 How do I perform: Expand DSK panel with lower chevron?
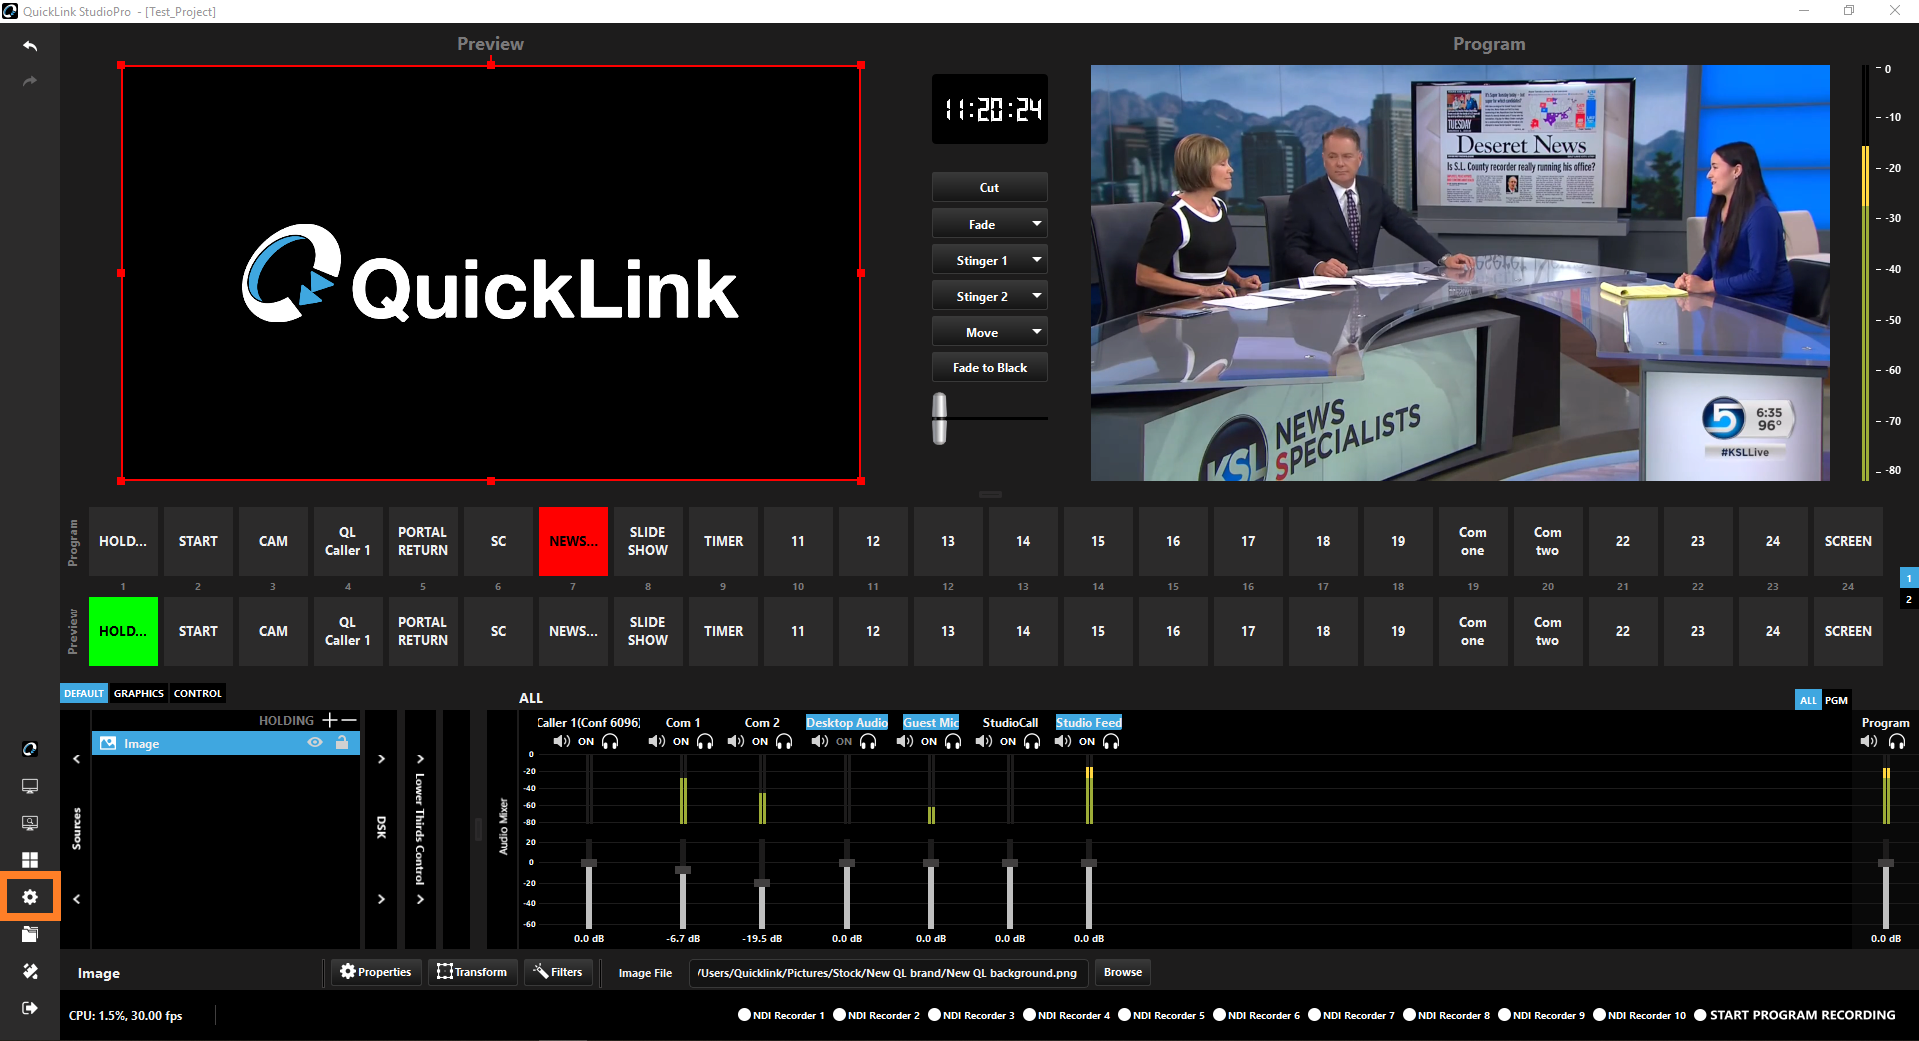tap(381, 899)
